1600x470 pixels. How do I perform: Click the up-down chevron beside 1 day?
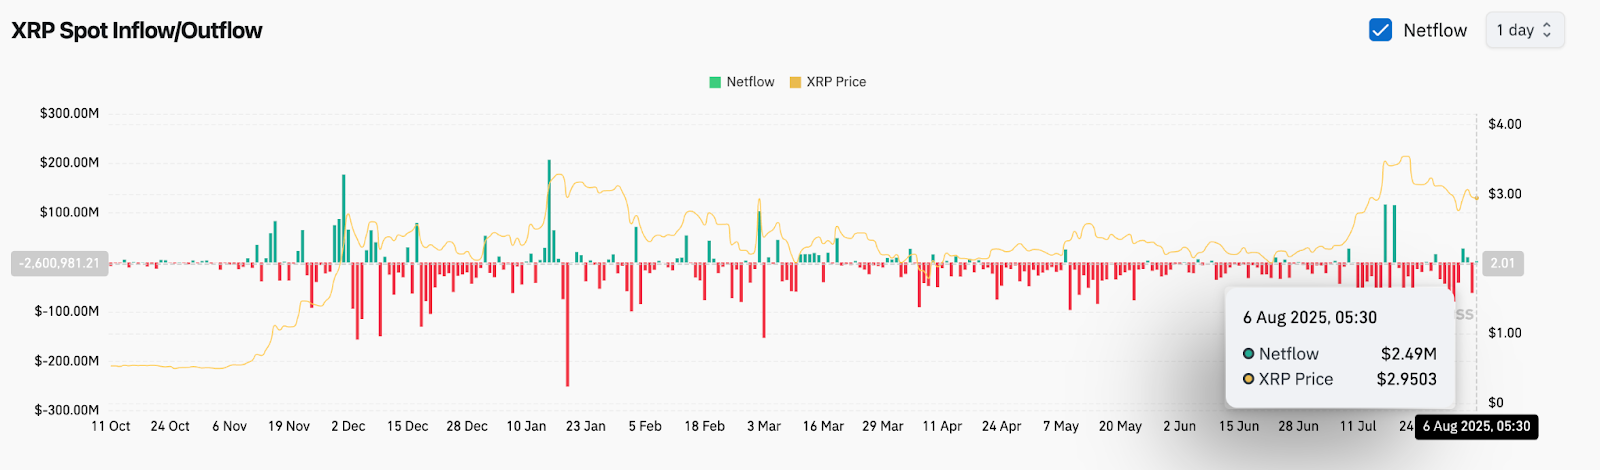[x=1547, y=30]
